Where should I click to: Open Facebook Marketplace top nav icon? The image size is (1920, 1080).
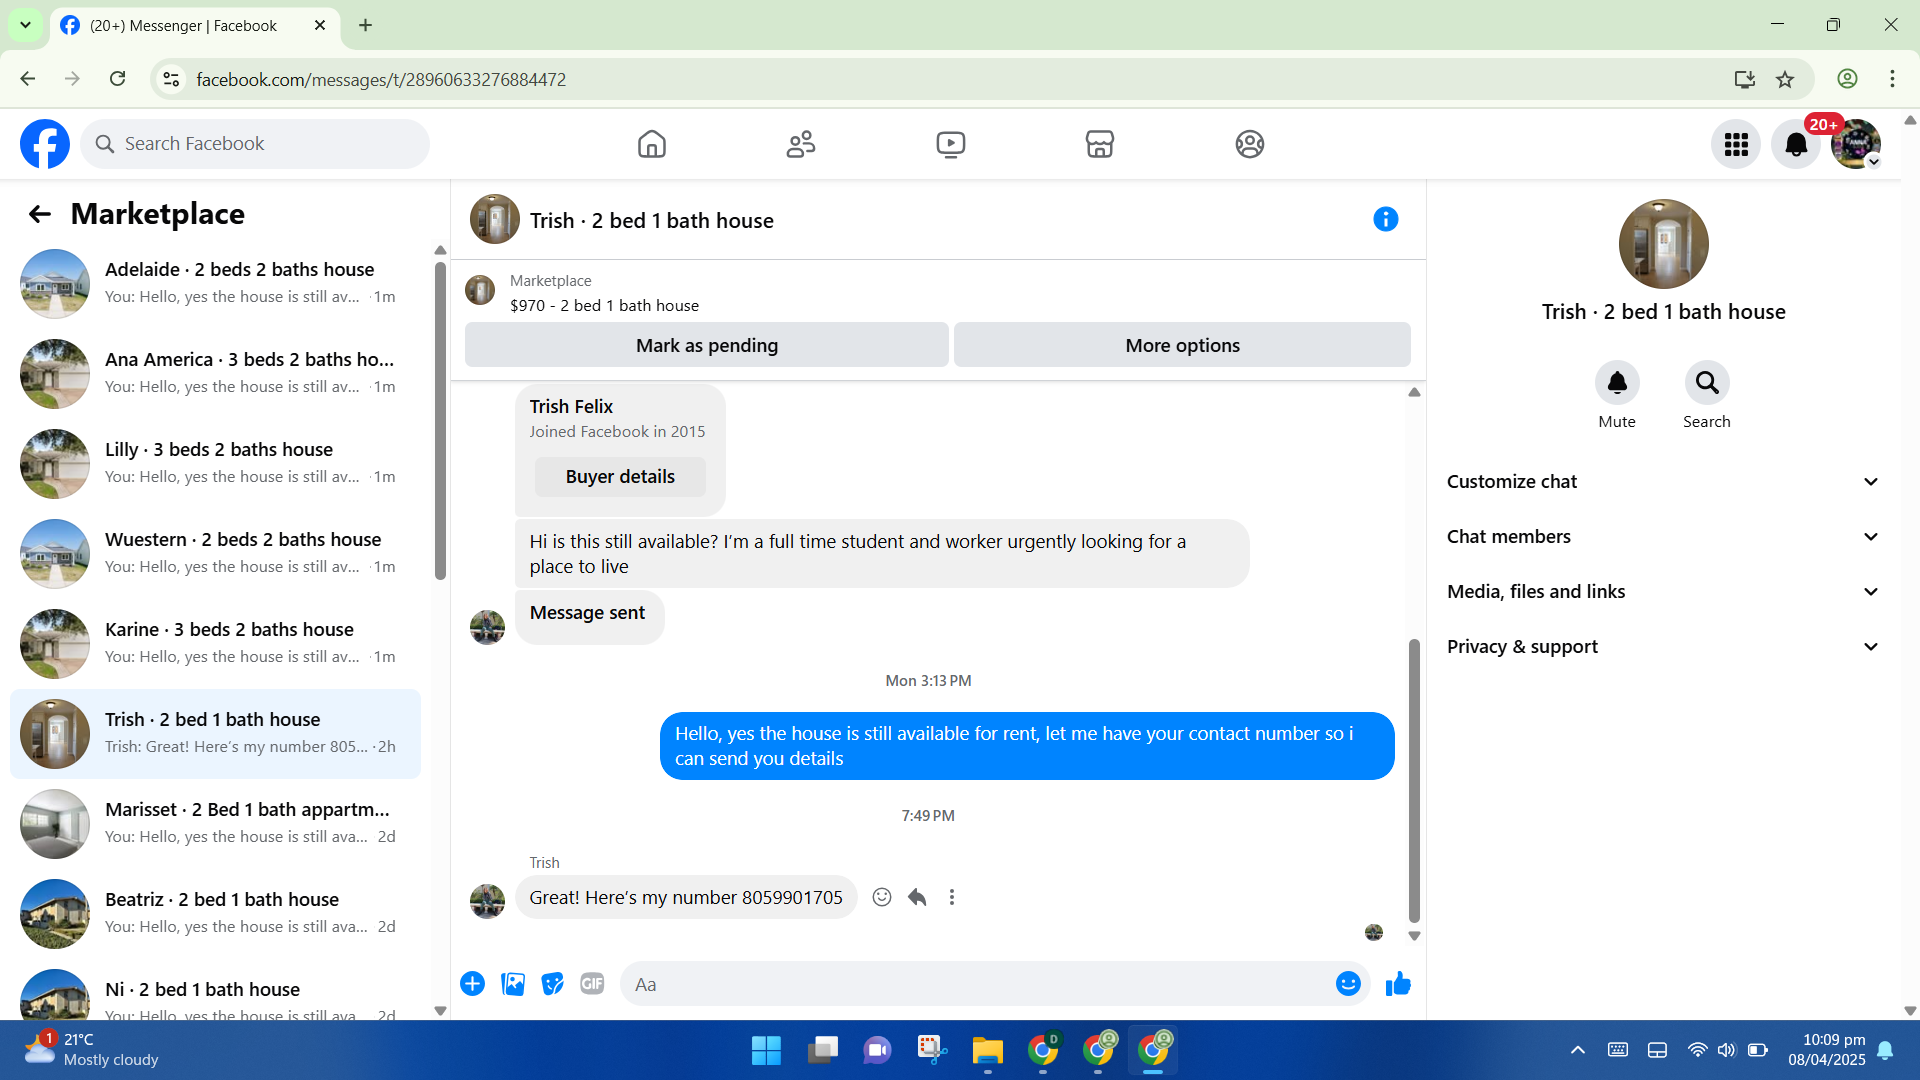[1099, 144]
